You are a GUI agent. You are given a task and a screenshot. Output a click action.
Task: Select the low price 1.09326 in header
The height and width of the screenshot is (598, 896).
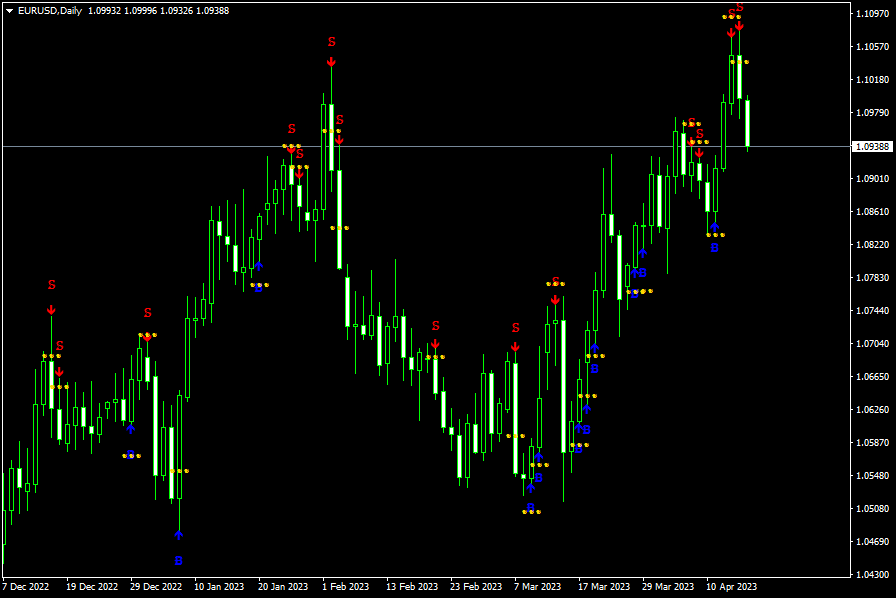pyautogui.click(x=177, y=11)
